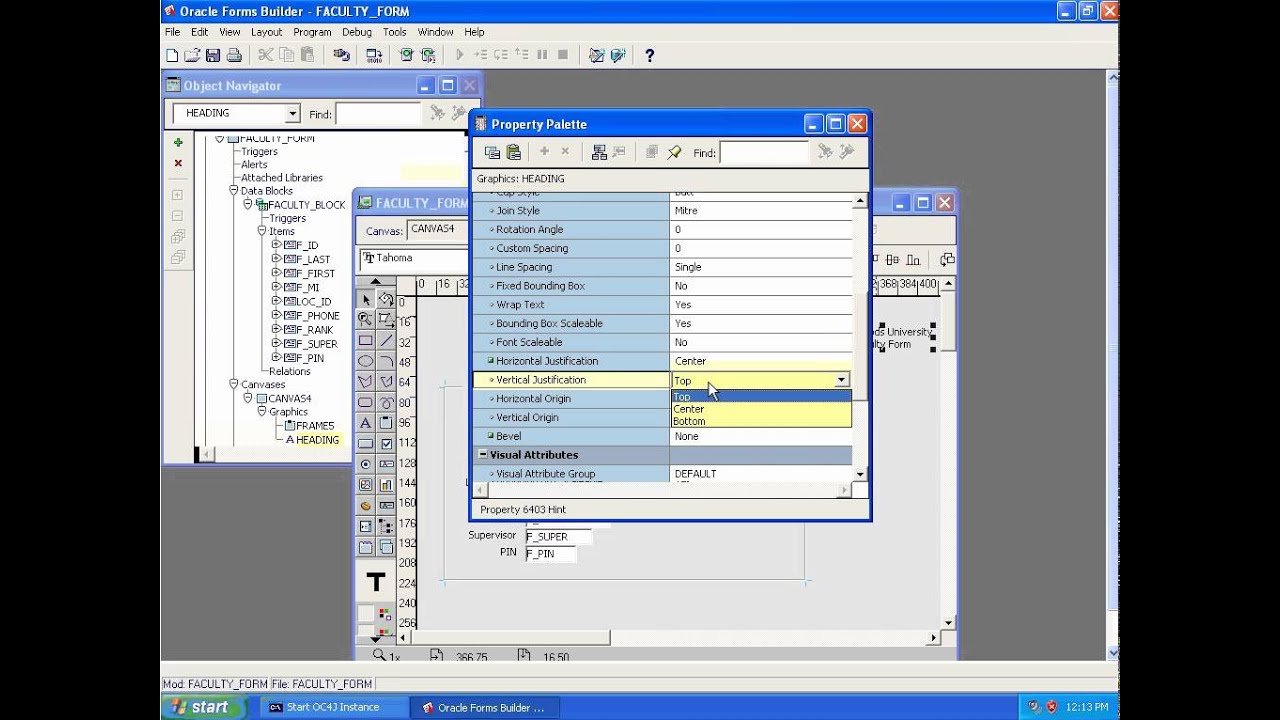
Task: Select the Magnify tool in the tool palette
Action: [x=366, y=320]
